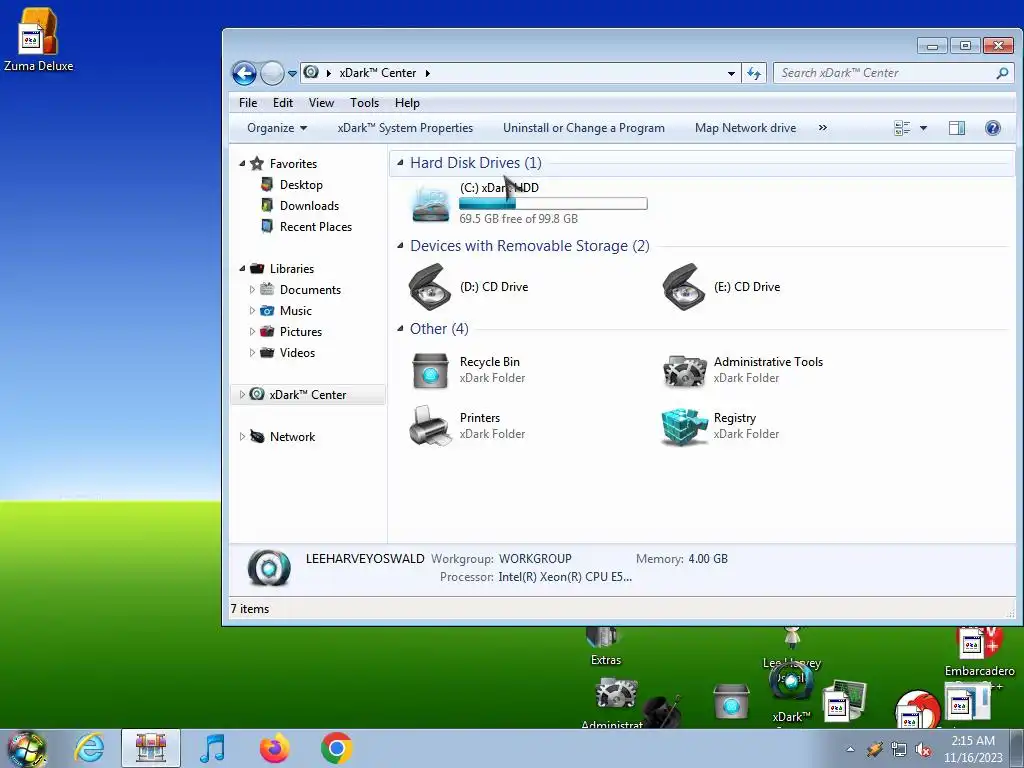Screen dimensions: 1024x768
Task: Click the Change your view icon
Action: point(902,128)
